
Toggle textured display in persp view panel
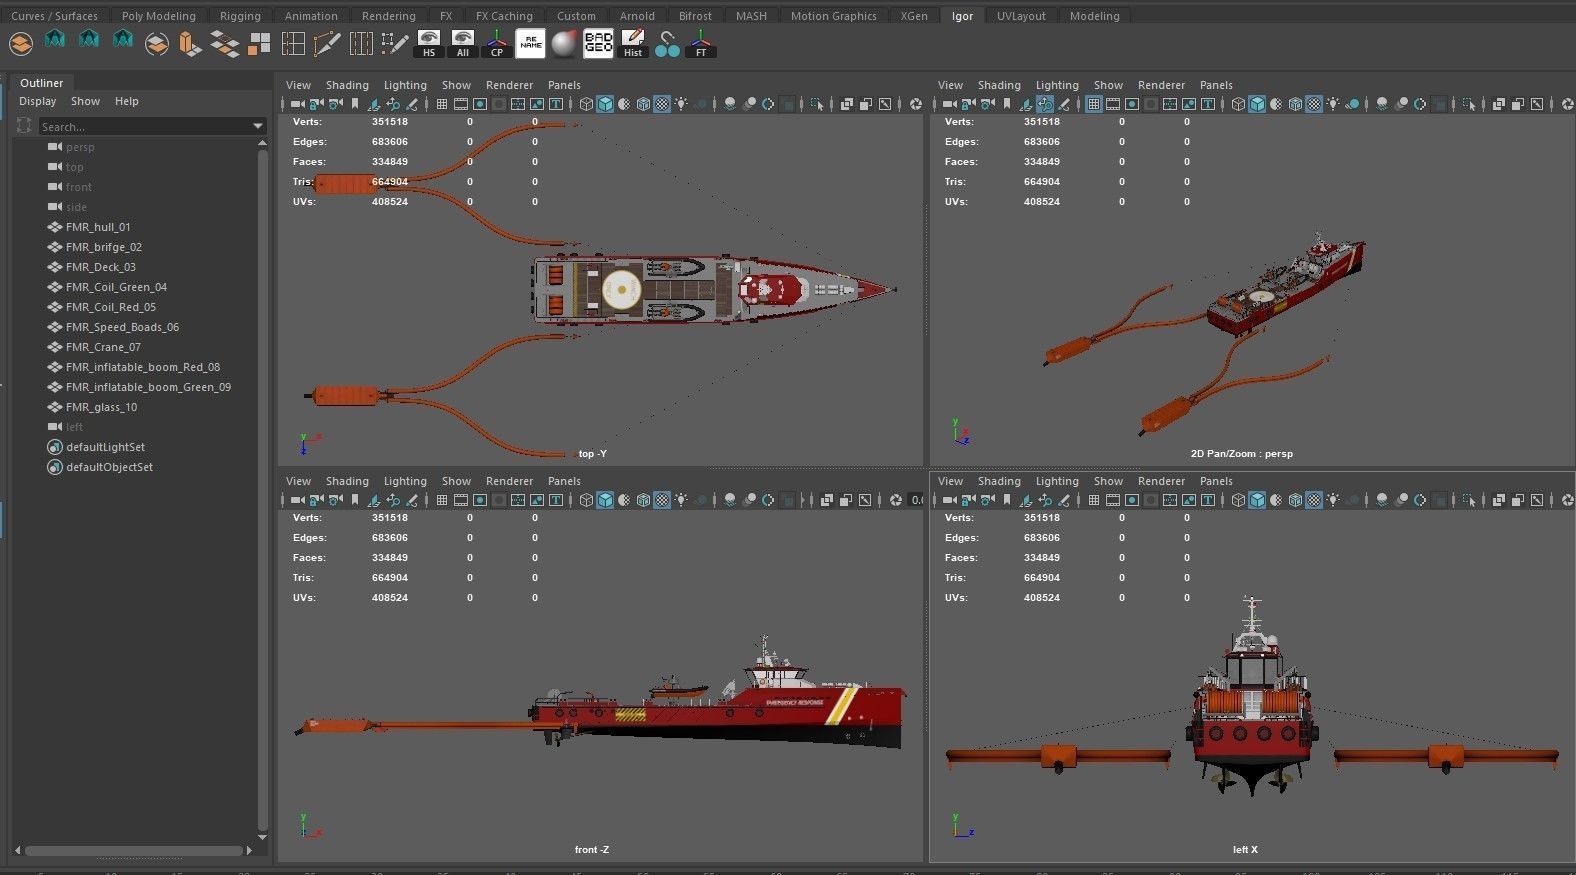1314,104
